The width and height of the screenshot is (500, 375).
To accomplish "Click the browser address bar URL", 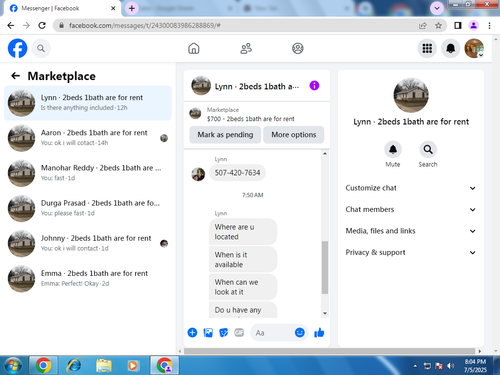I will tap(145, 25).
